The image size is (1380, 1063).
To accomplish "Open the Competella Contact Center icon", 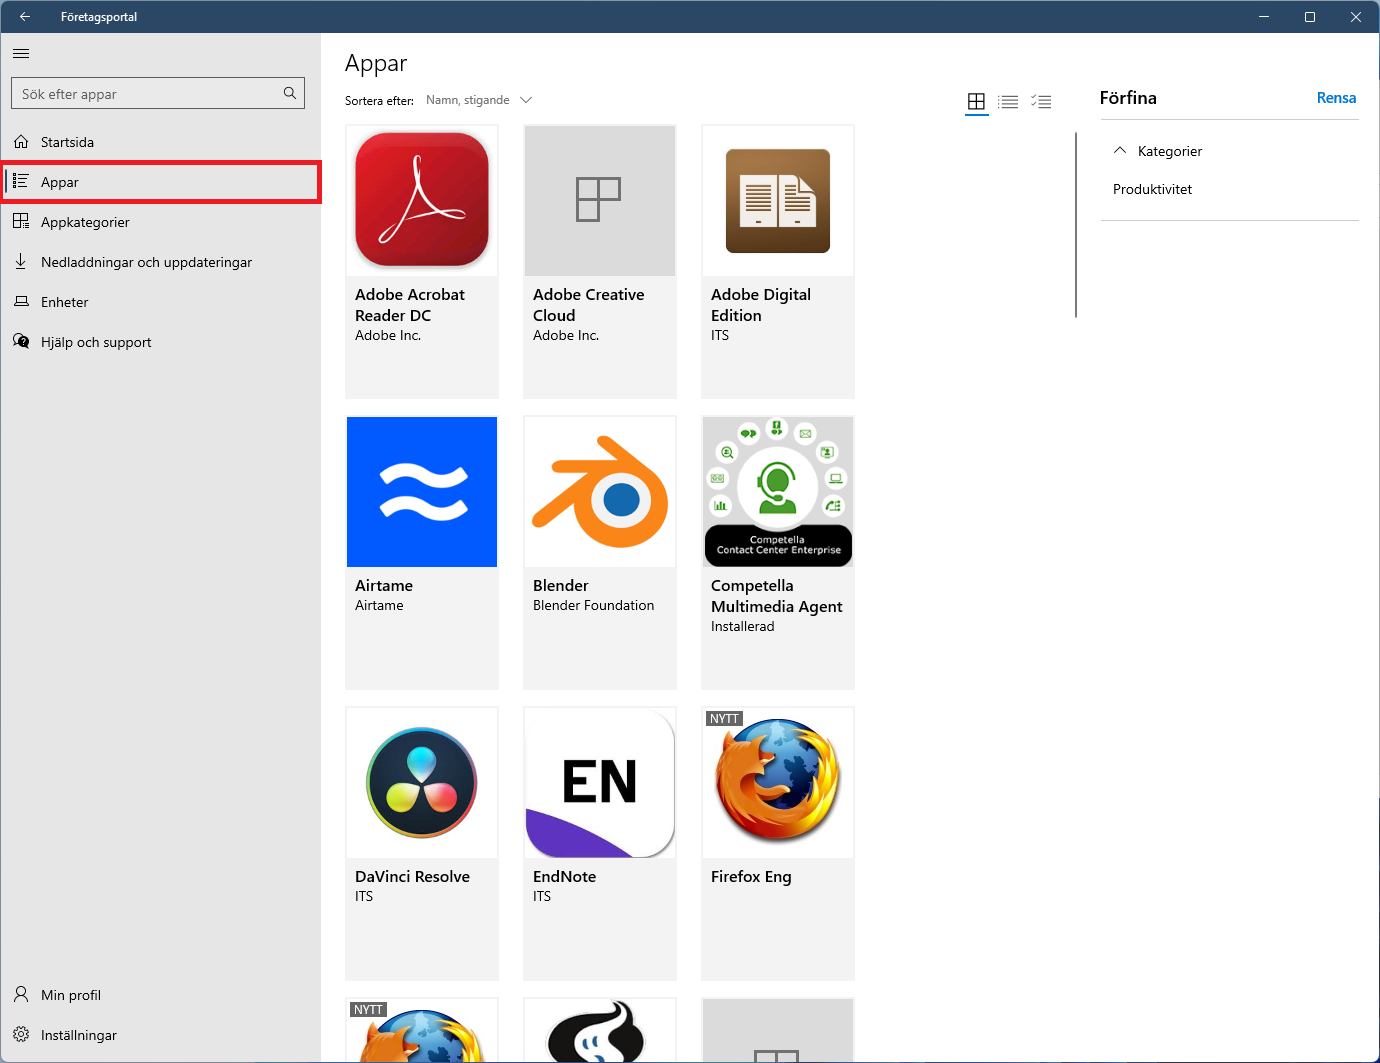I will (x=778, y=492).
